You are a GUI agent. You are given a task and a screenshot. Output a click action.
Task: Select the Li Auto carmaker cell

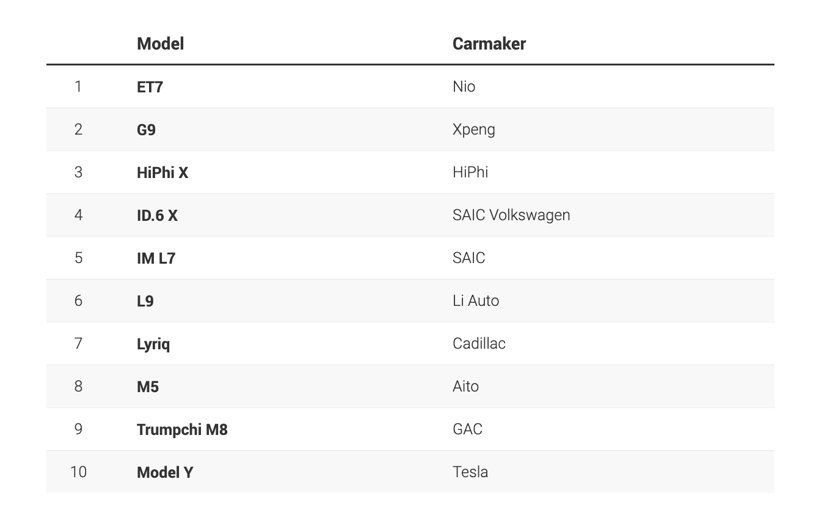(x=476, y=301)
